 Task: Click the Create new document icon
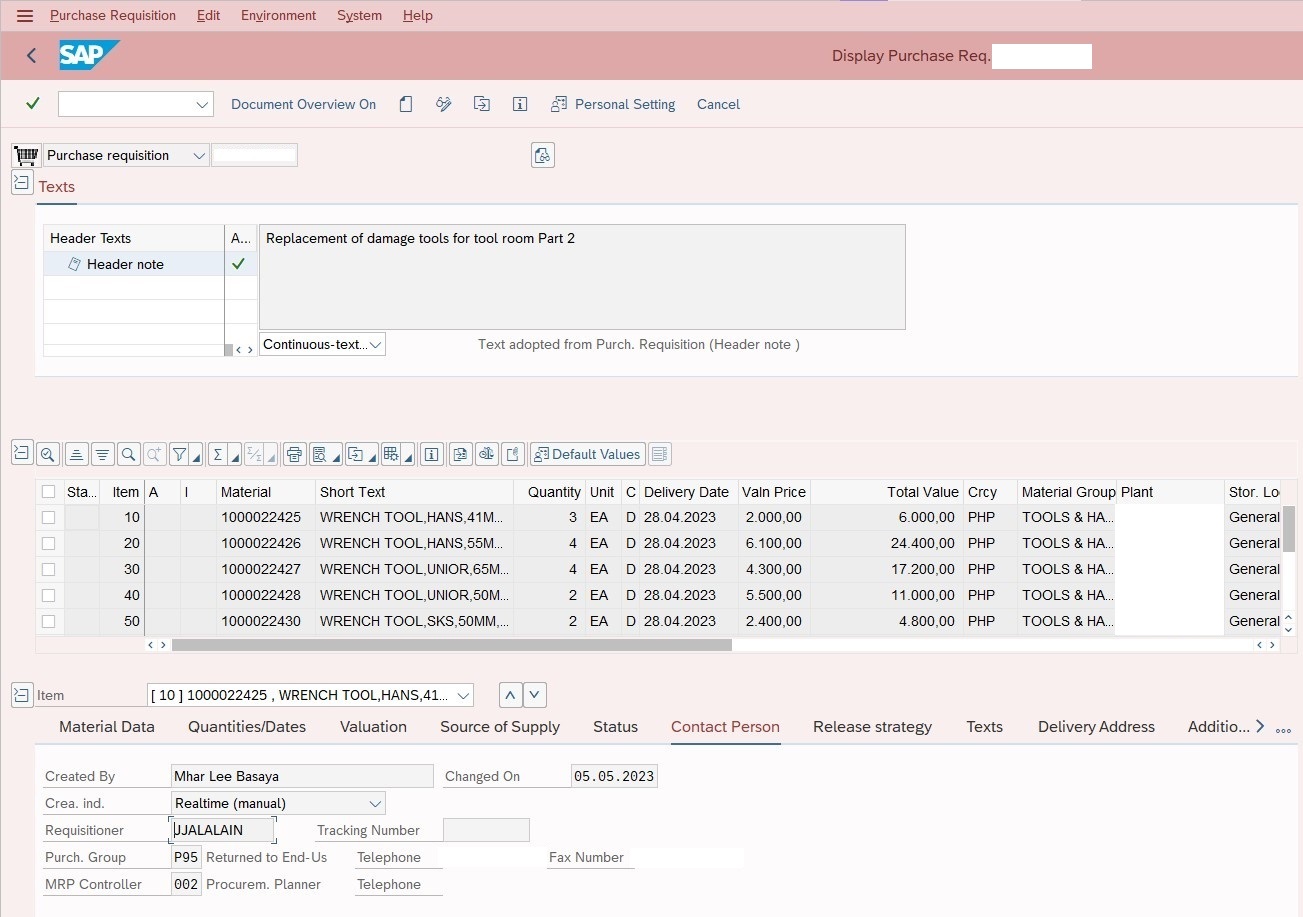point(406,104)
